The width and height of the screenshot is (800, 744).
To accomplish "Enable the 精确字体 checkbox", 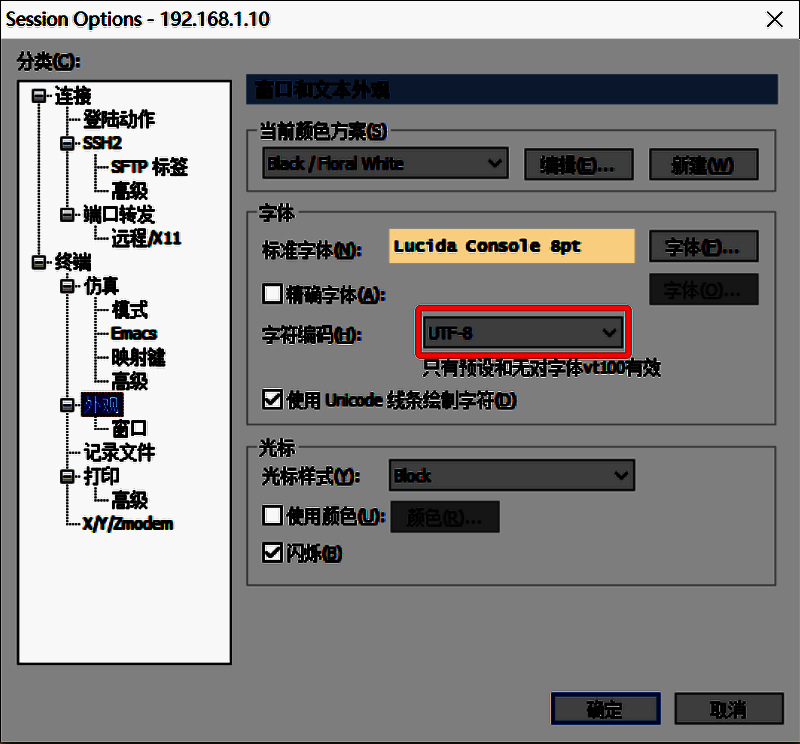I will coord(273,293).
